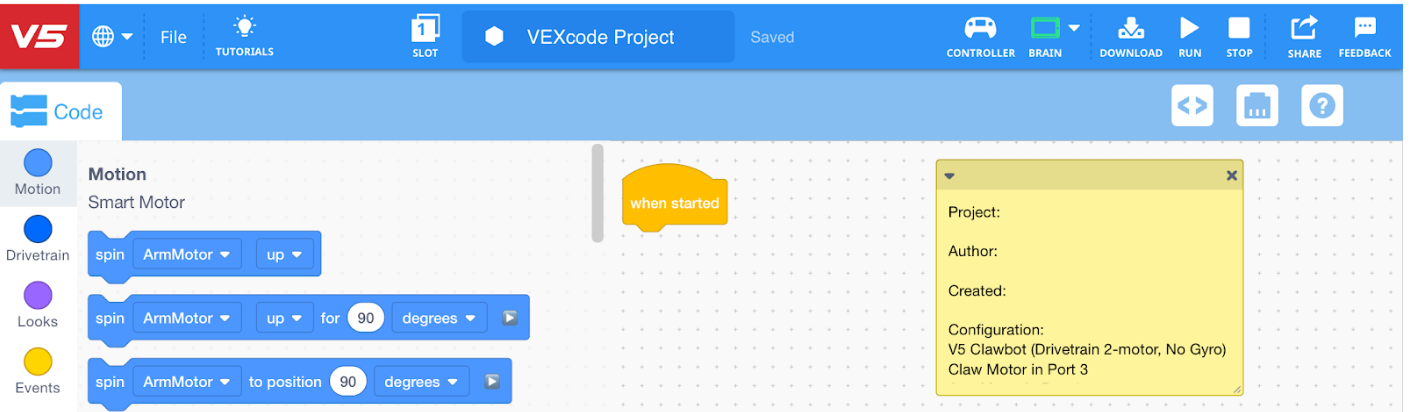This screenshot has height=412, width=1423.
Task: Collapse the yellow note with its arrow
Action: point(949,175)
